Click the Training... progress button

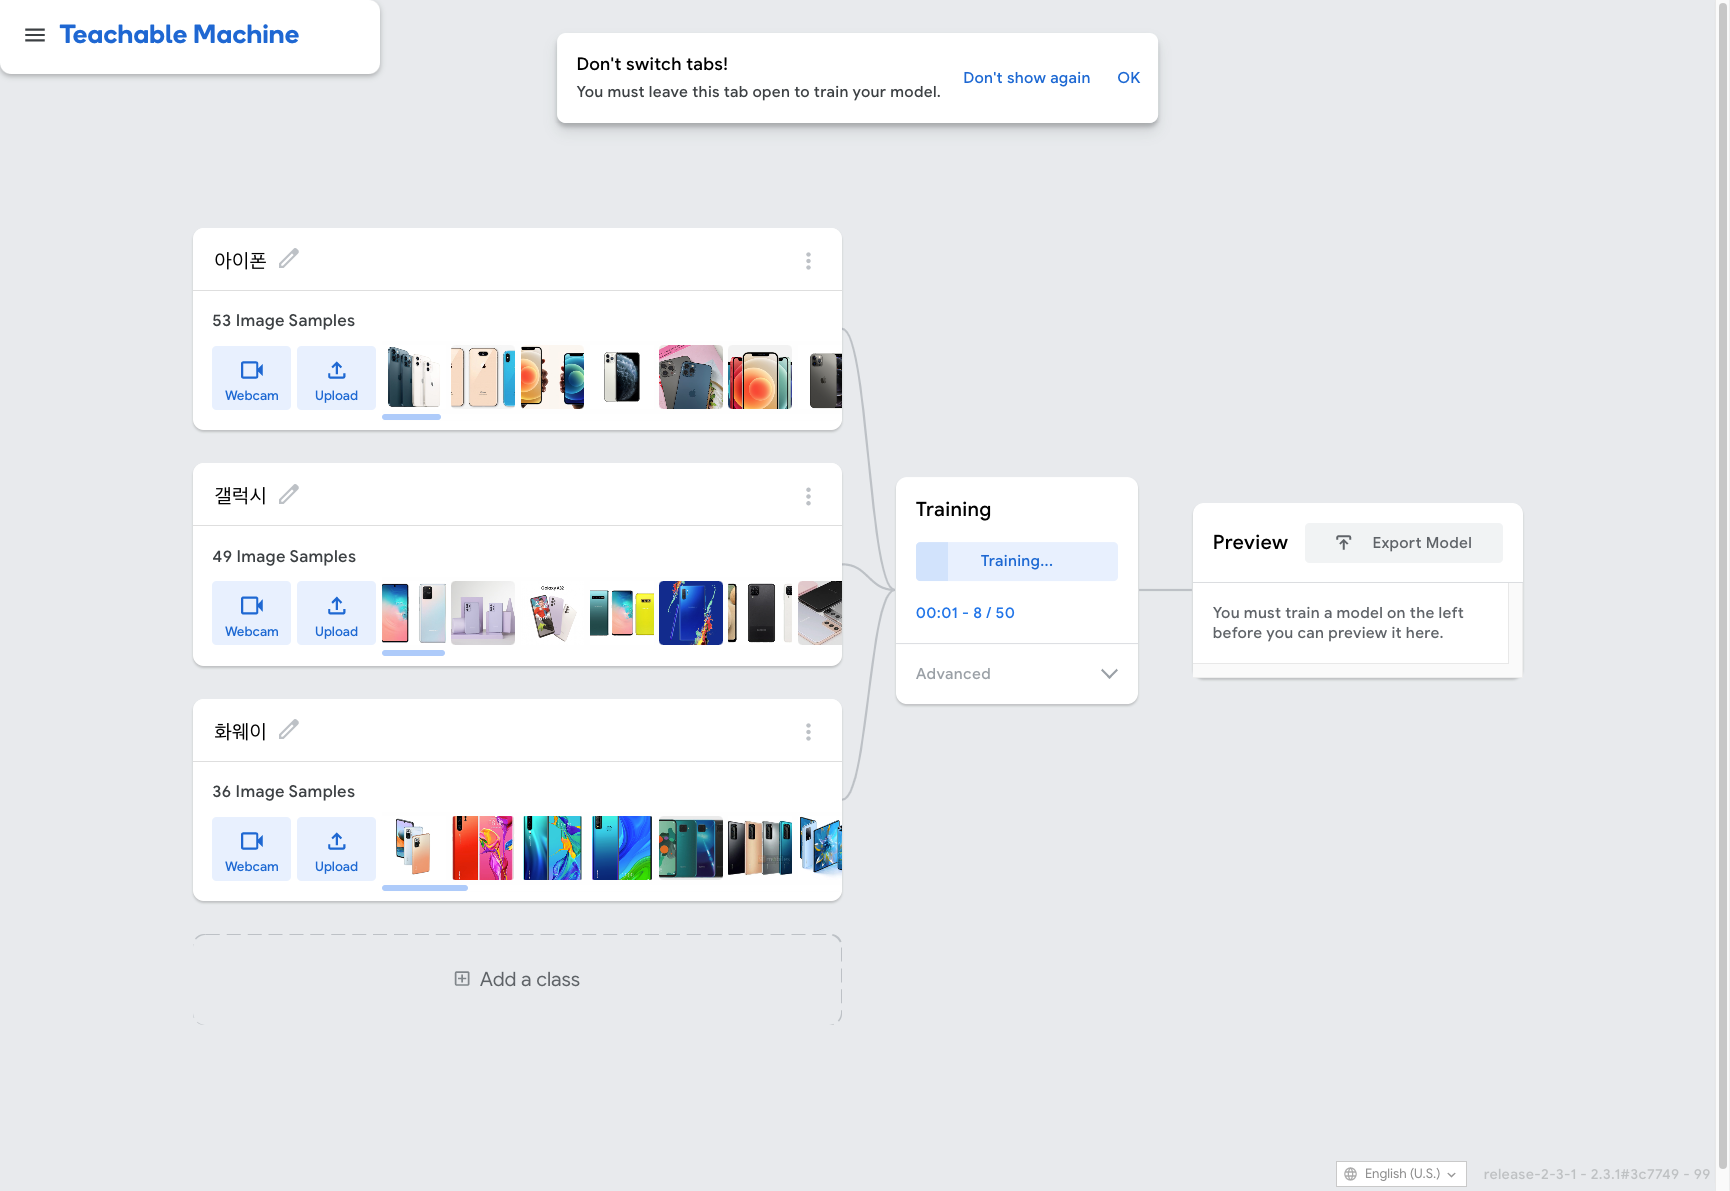coord(1017,561)
